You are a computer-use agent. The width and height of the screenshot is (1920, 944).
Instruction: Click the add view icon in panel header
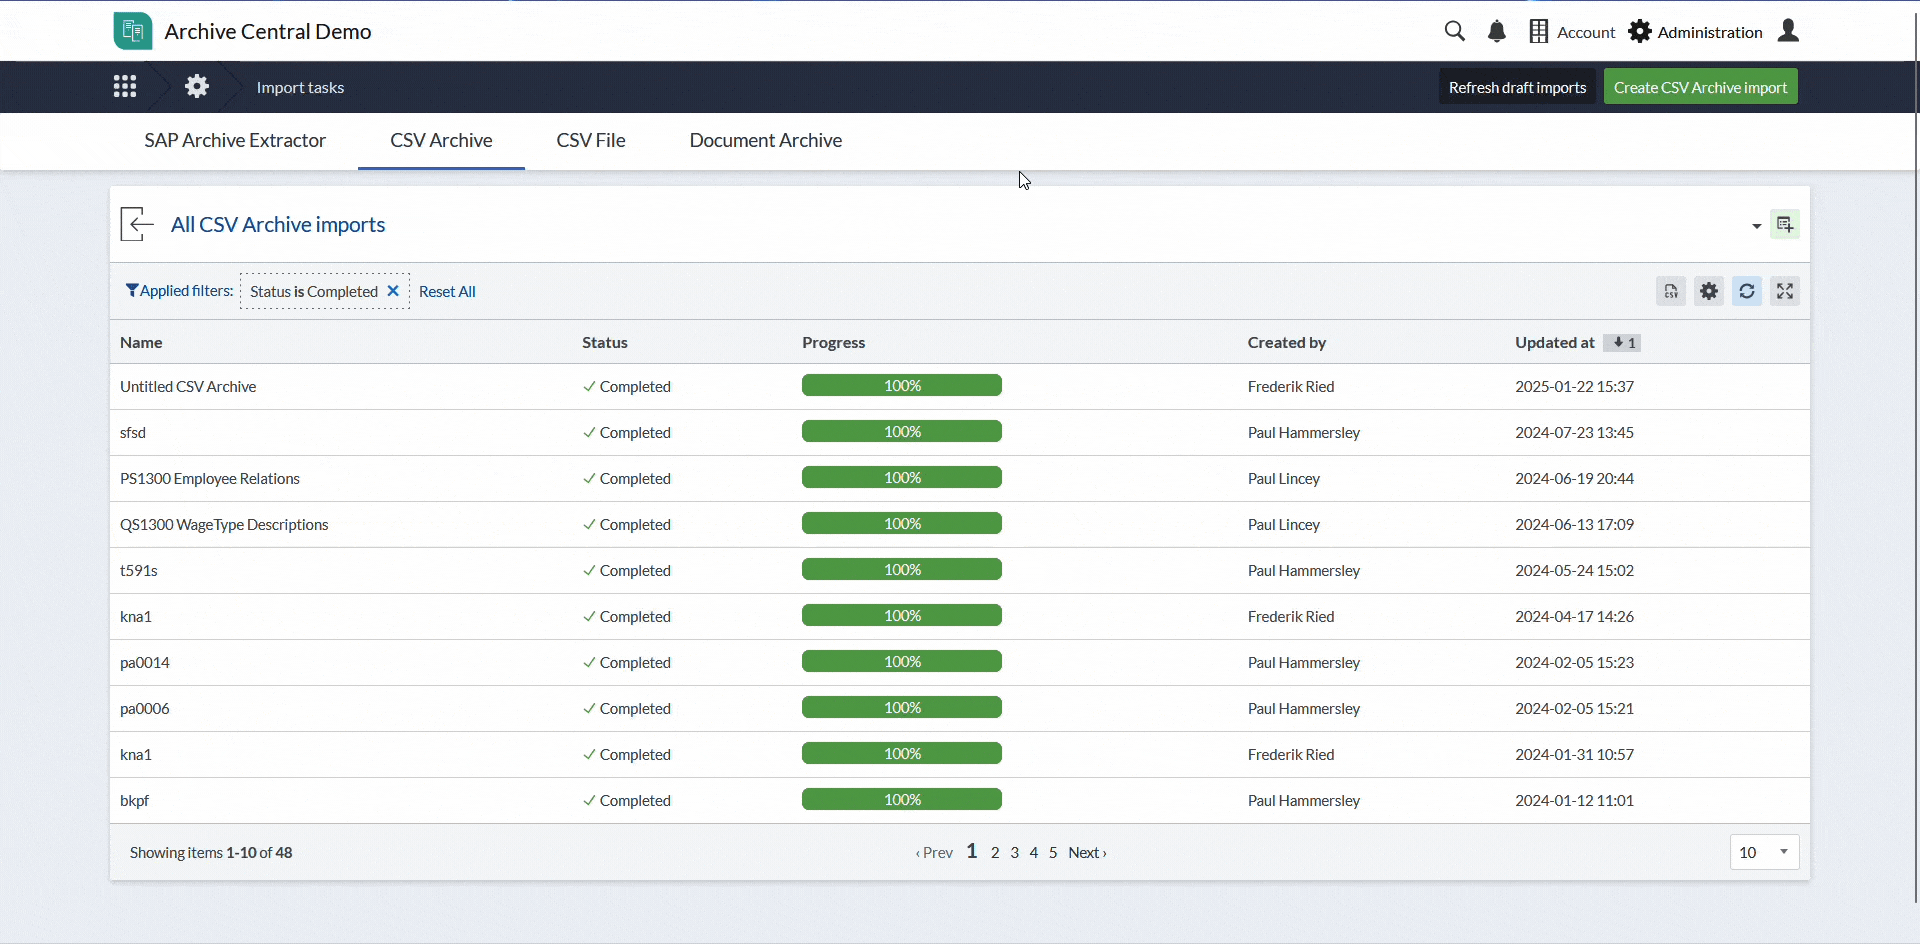coord(1785,224)
